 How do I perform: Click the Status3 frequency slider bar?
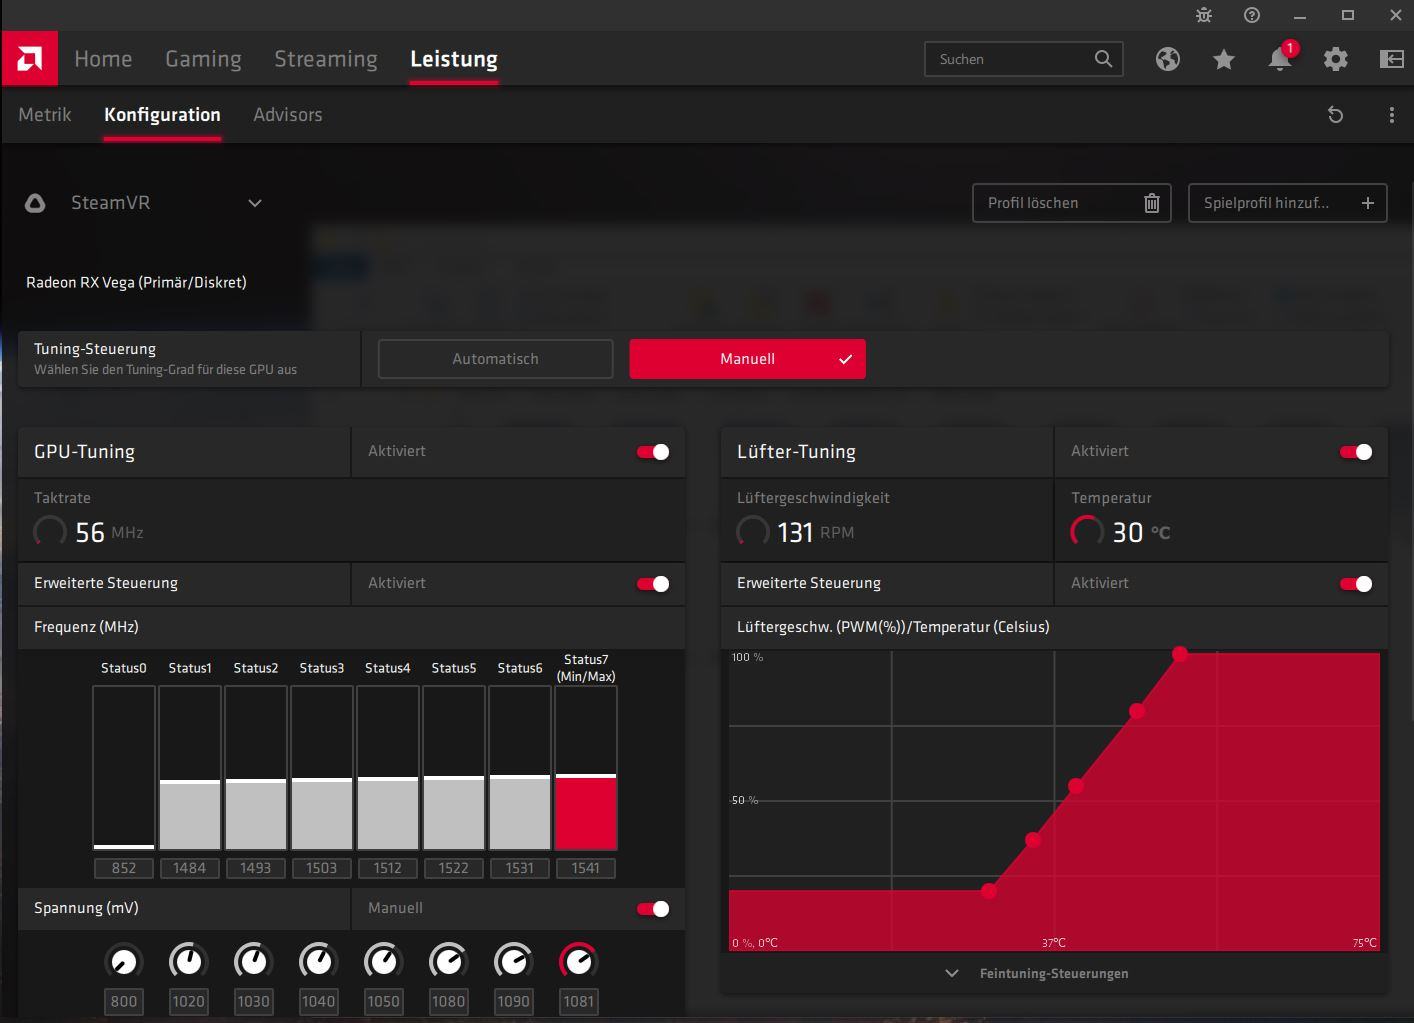click(x=322, y=768)
